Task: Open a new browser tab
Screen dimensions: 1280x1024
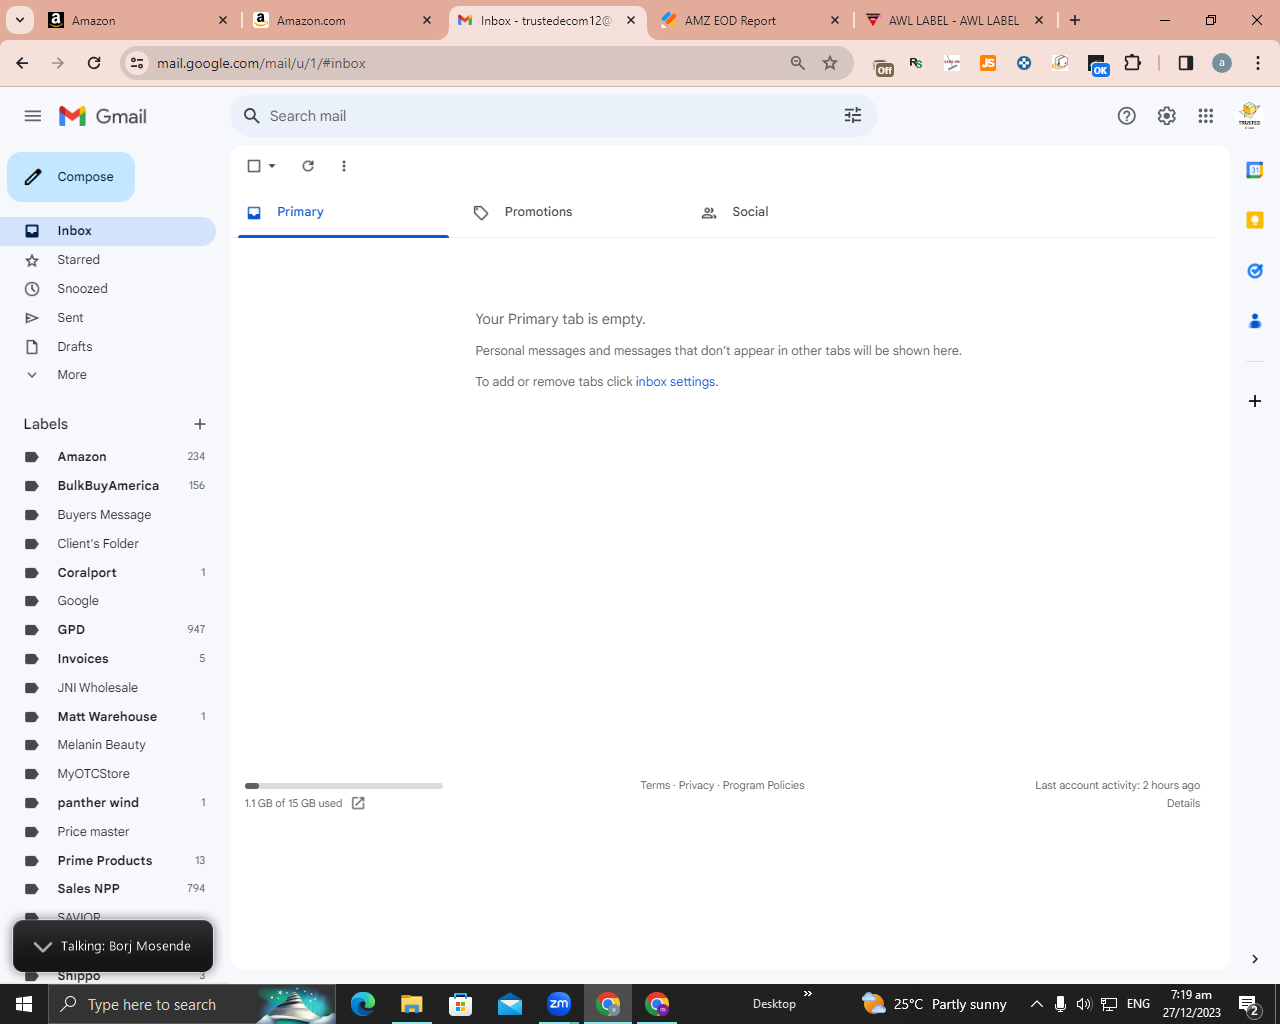Action: pyautogui.click(x=1075, y=20)
